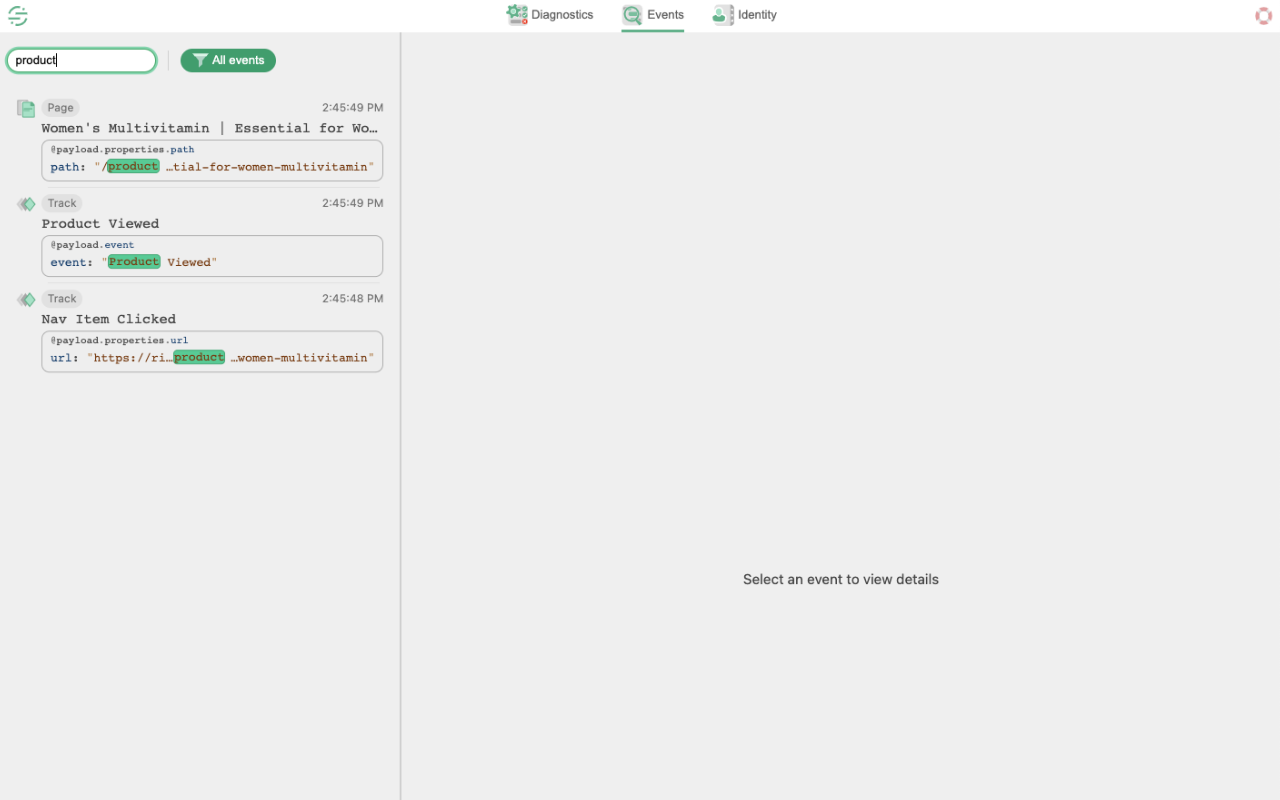Screen dimensions: 1280x800
Task: Click the Diagnostics gear icon
Action: (x=516, y=14)
